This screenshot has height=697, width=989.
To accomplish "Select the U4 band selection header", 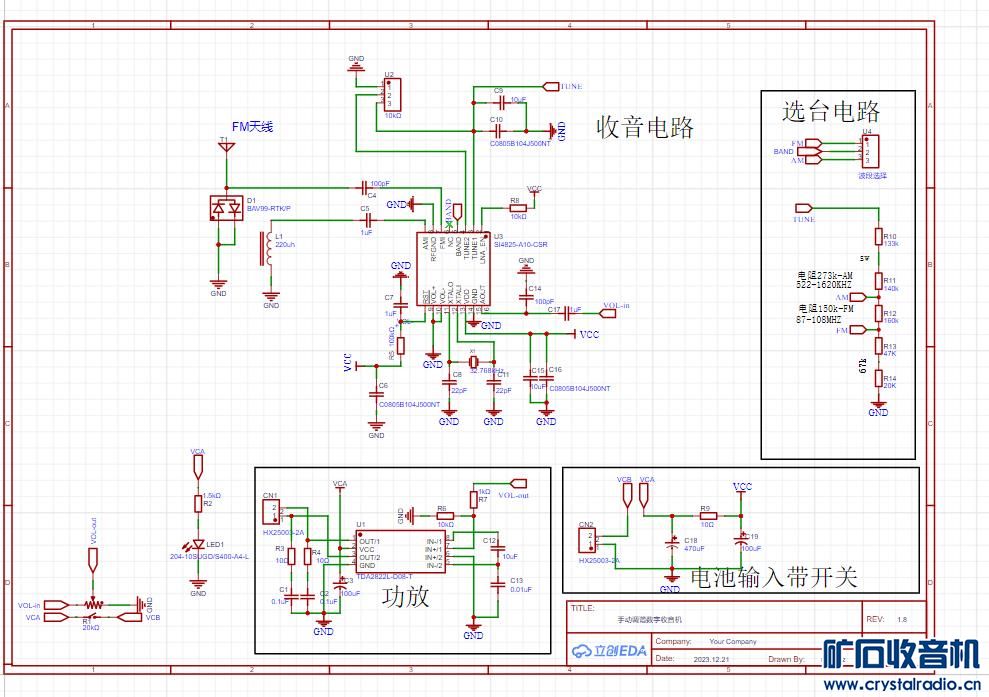I will point(870,152).
